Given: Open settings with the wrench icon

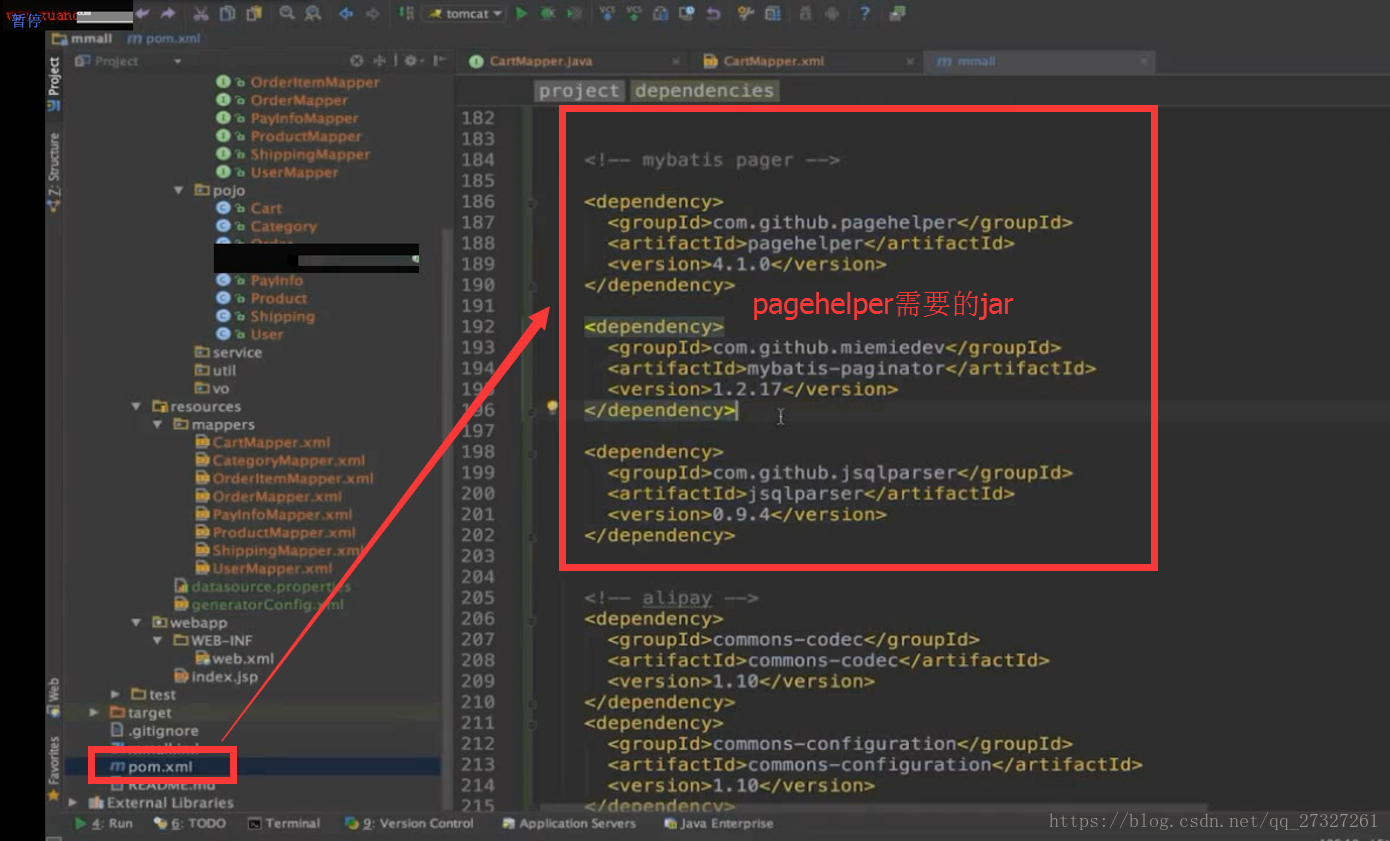Looking at the screenshot, I should click(746, 13).
